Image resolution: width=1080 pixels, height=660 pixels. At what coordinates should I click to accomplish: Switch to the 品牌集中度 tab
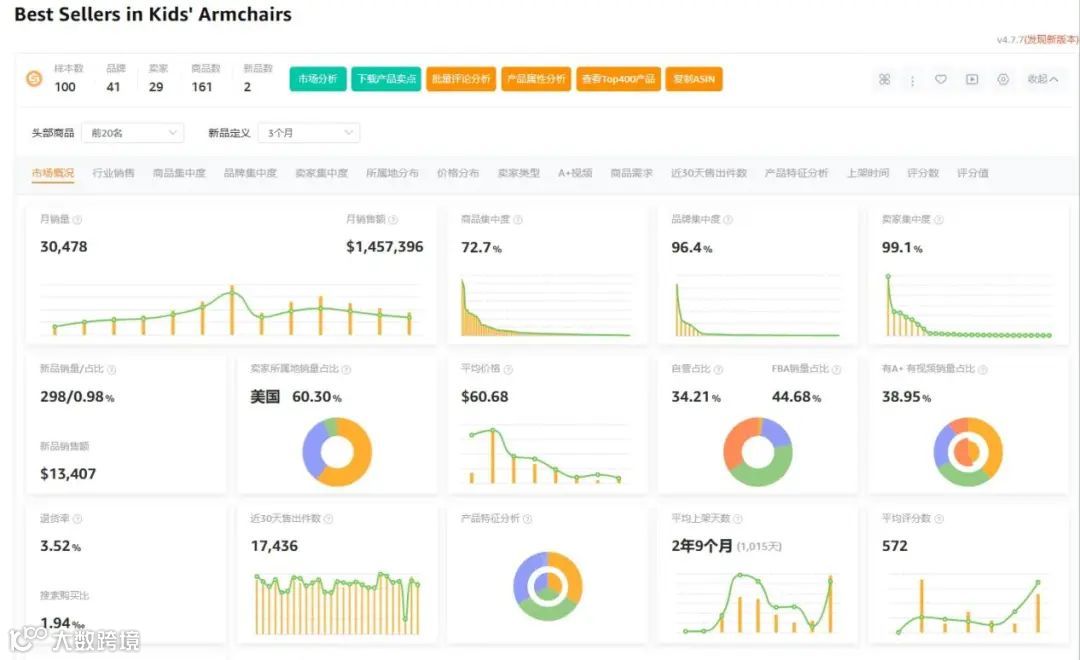[250, 173]
